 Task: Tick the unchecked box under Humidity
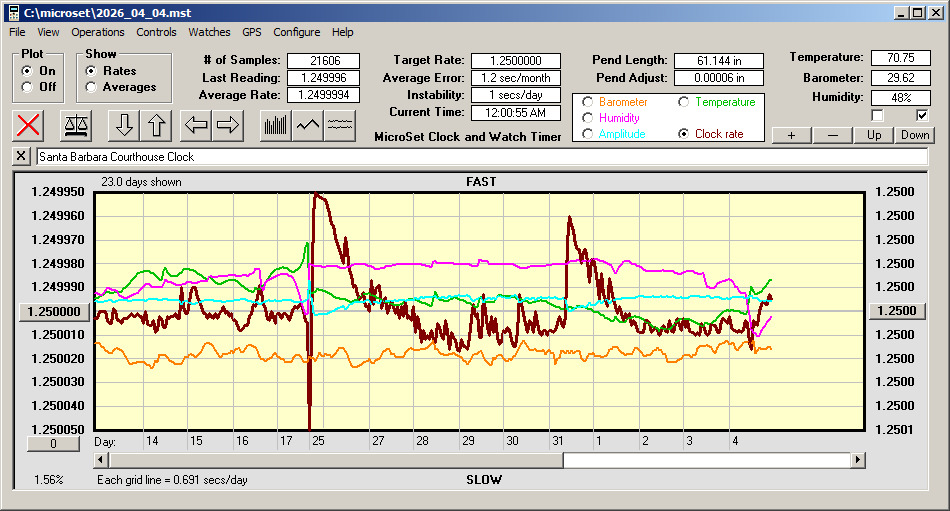click(878, 115)
